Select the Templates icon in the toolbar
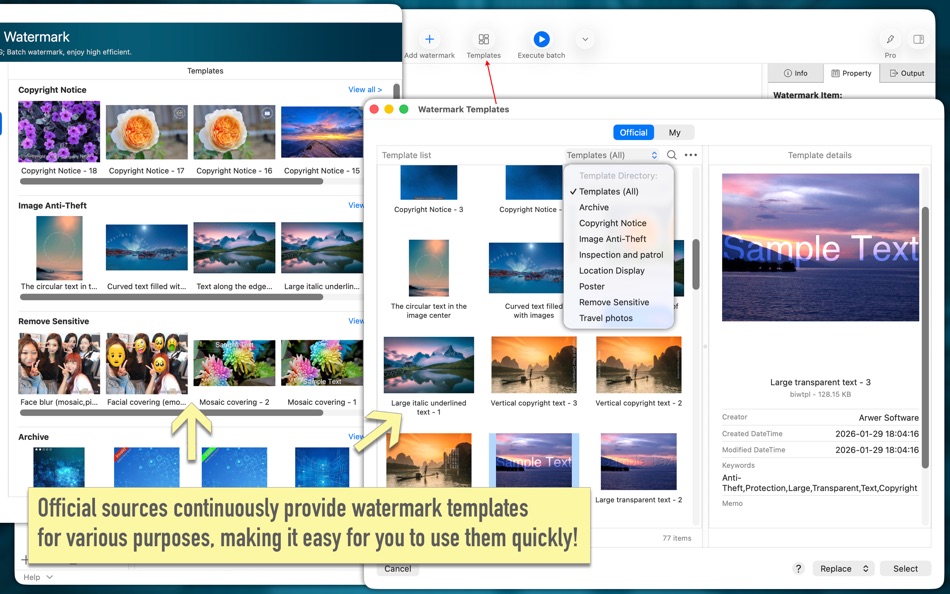The image size is (950, 594). click(483, 40)
